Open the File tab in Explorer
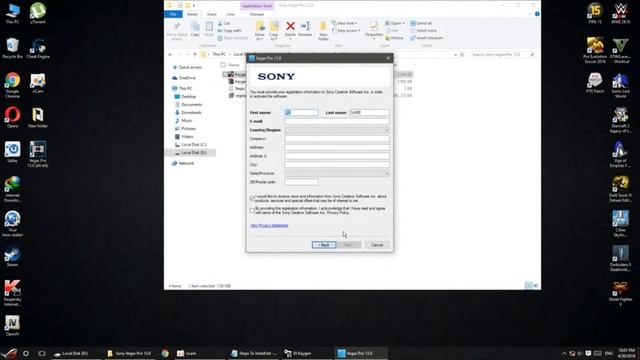Screen dimensions: 640x360 173,14
